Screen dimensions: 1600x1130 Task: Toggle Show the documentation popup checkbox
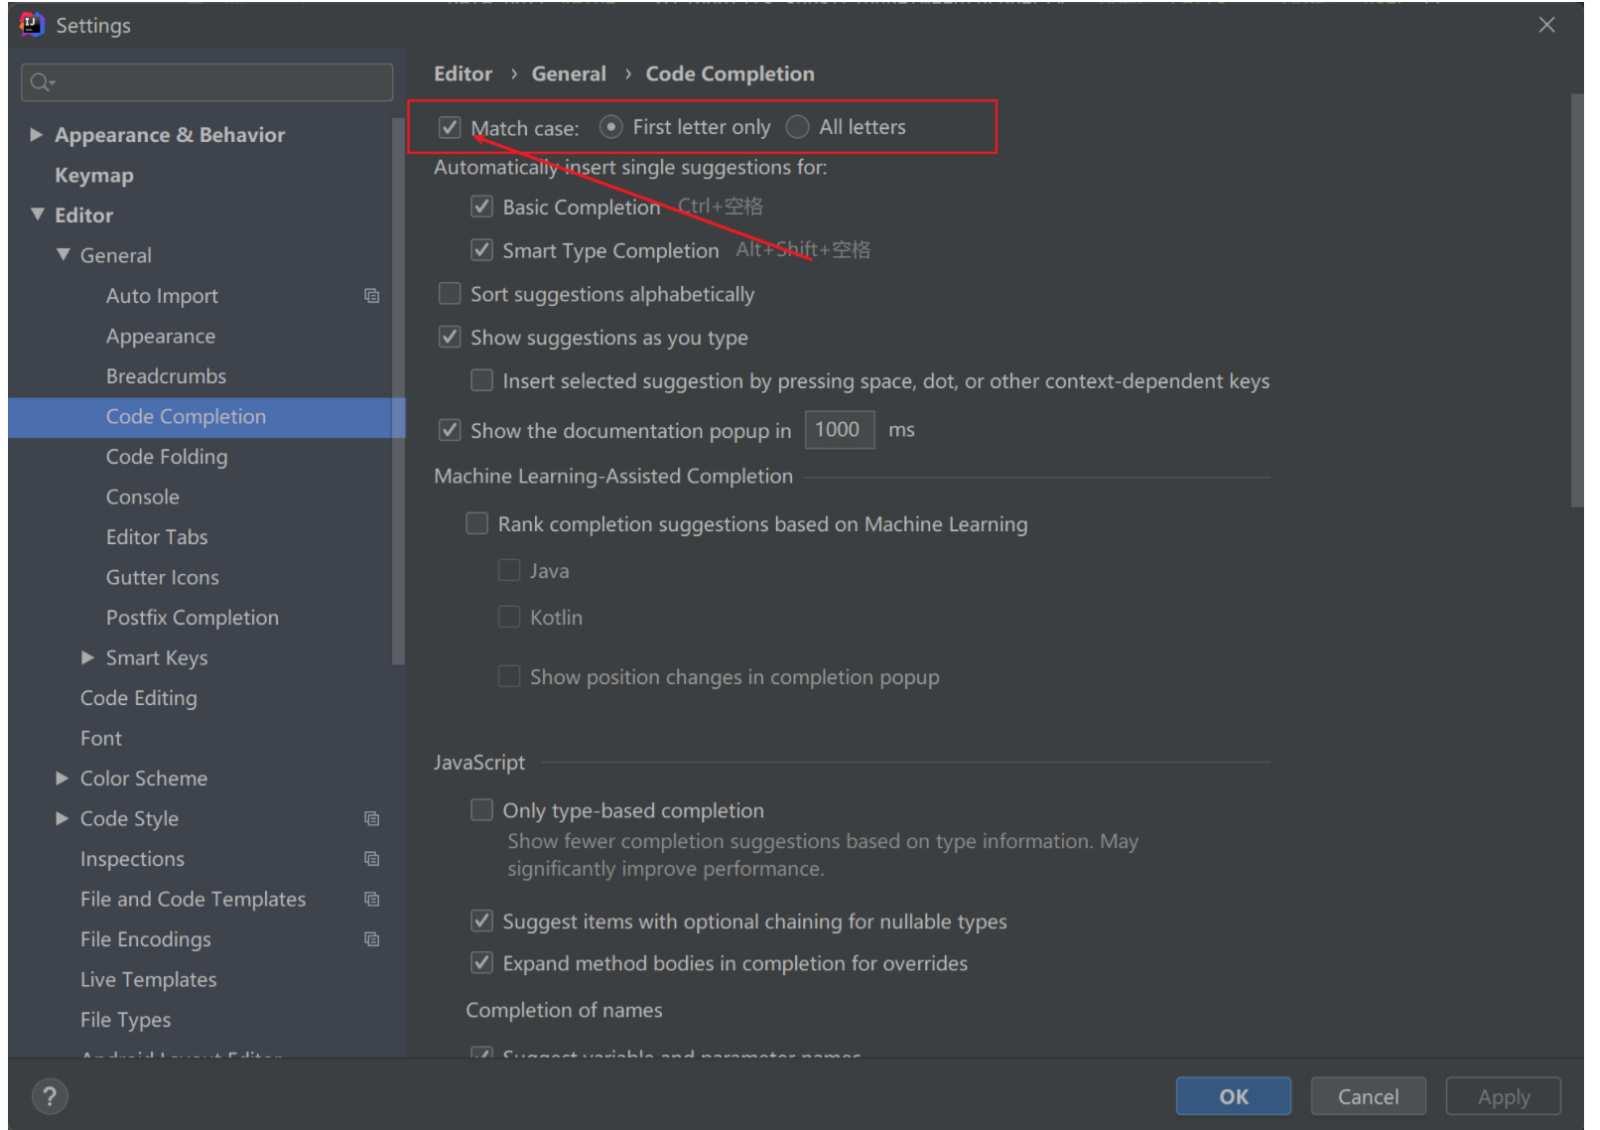click(450, 430)
